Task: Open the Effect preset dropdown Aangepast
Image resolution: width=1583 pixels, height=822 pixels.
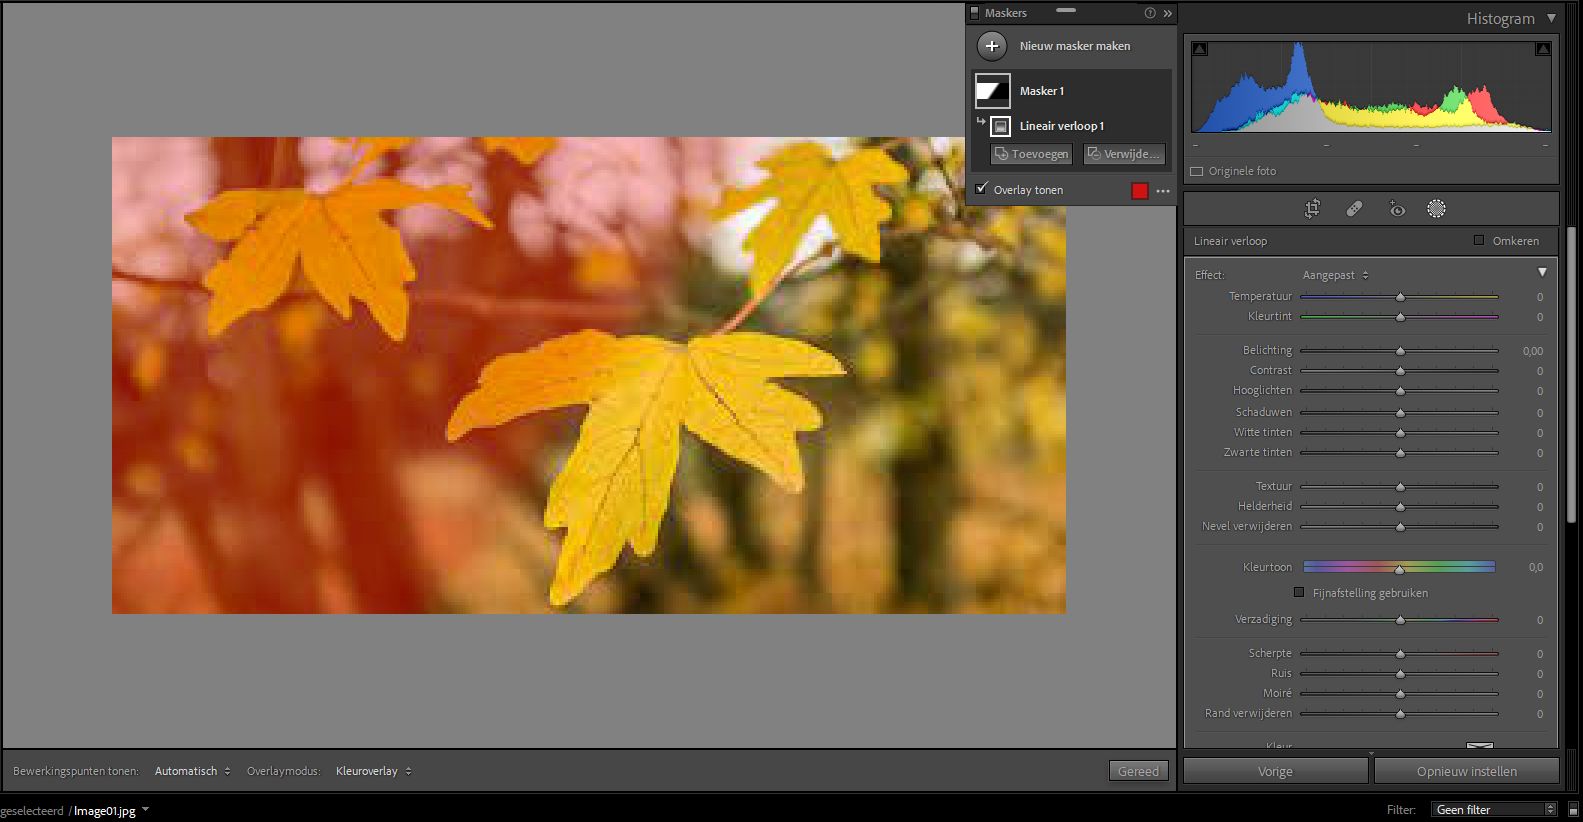Action: click(1335, 275)
